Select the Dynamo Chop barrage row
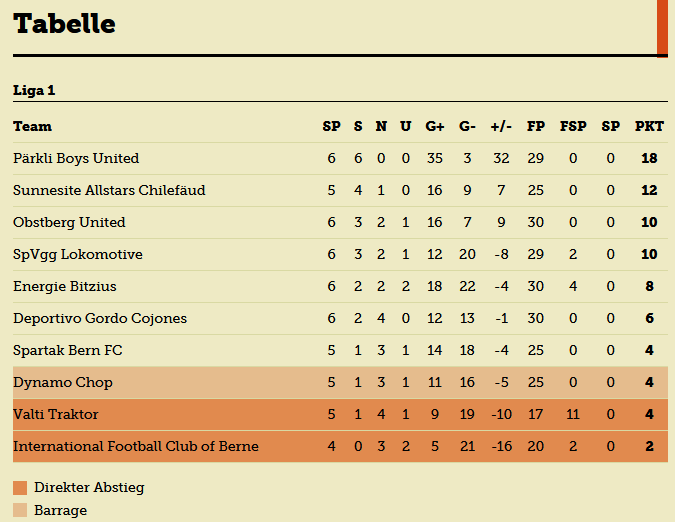 [x=340, y=383]
